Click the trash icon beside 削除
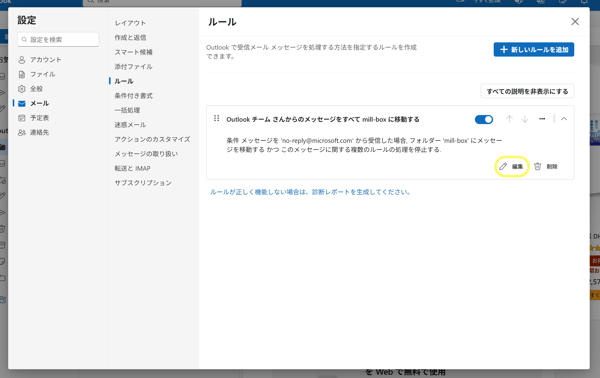The width and height of the screenshot is (600, 378). pos(538,166)
